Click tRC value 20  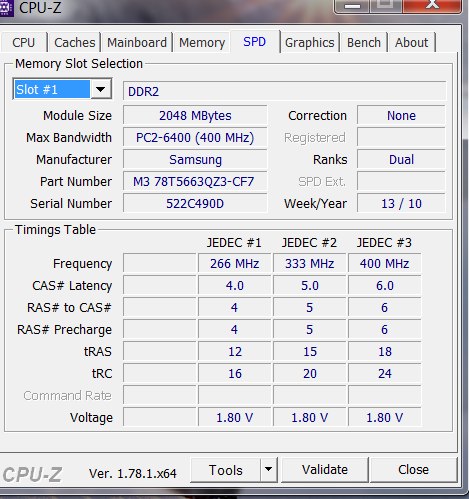tap(310, 374)
